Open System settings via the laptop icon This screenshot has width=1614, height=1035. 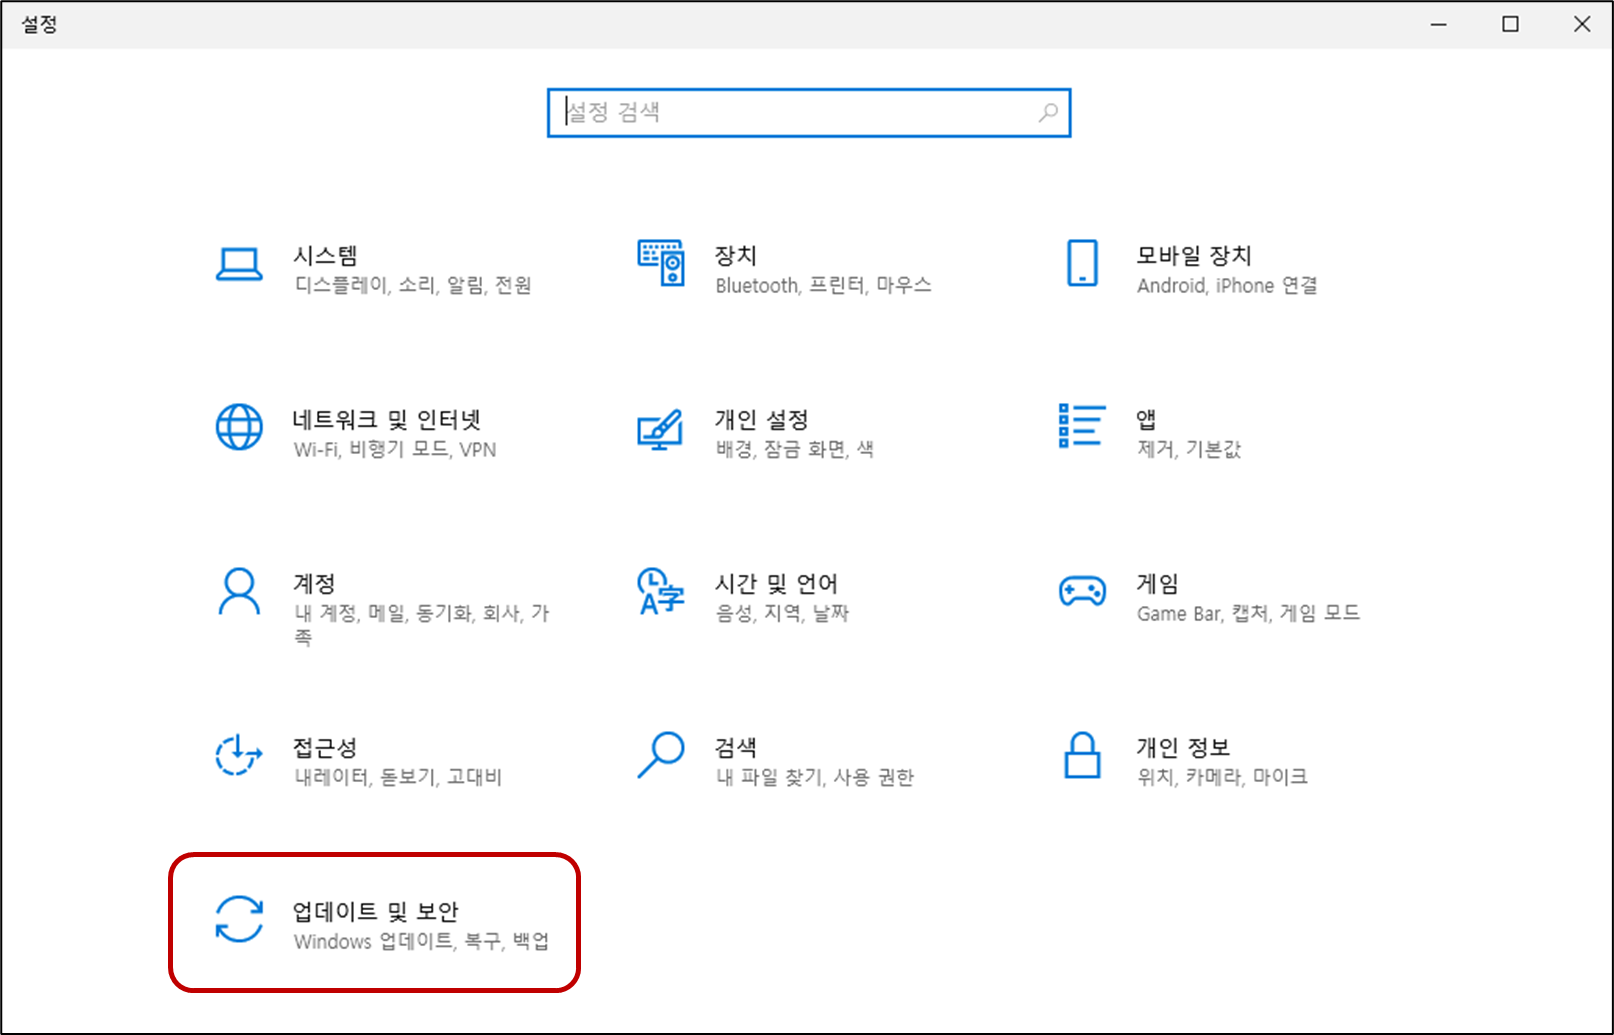pyautogui.click(x=239, y=264)
